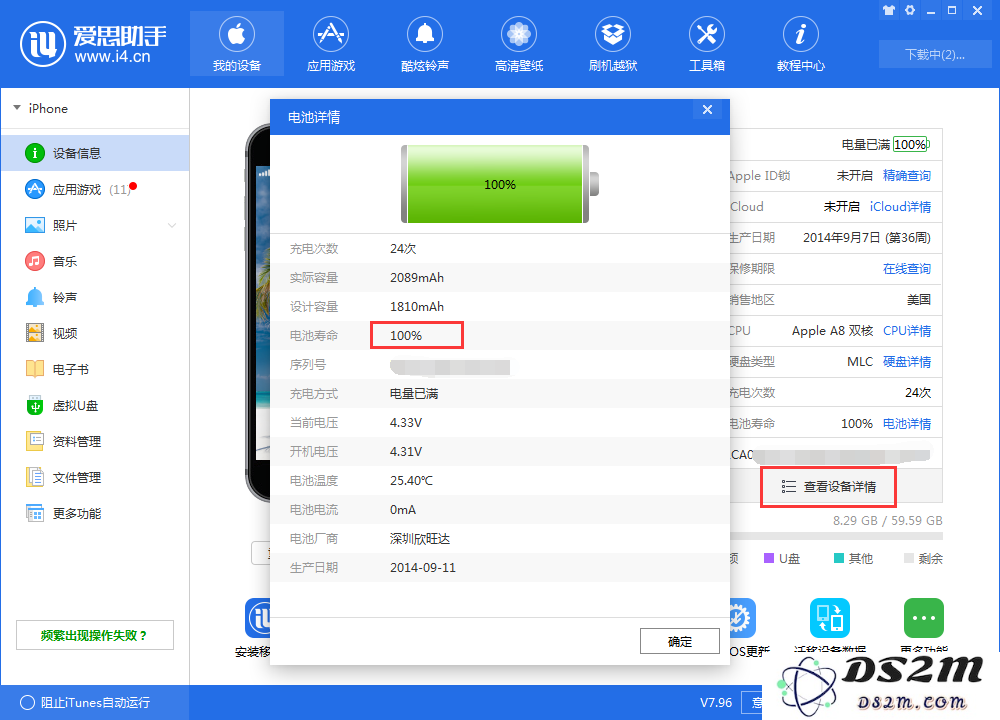Click the green 更多功能 shortcut icon
This screenshot has height=720, width=1000.
pyautogui.click(x=923, y=618)
